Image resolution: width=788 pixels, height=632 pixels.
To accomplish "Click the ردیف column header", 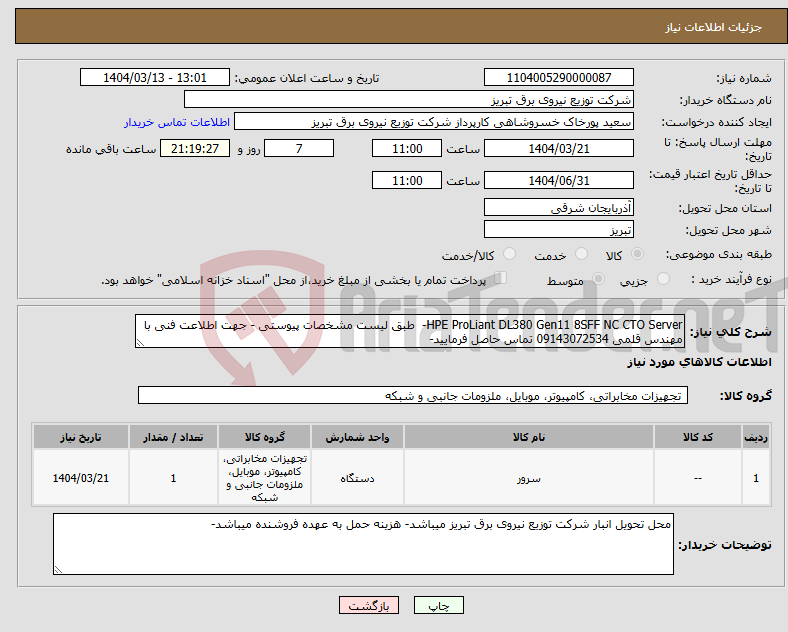I will pyautogui.click(x=756, y=437).
